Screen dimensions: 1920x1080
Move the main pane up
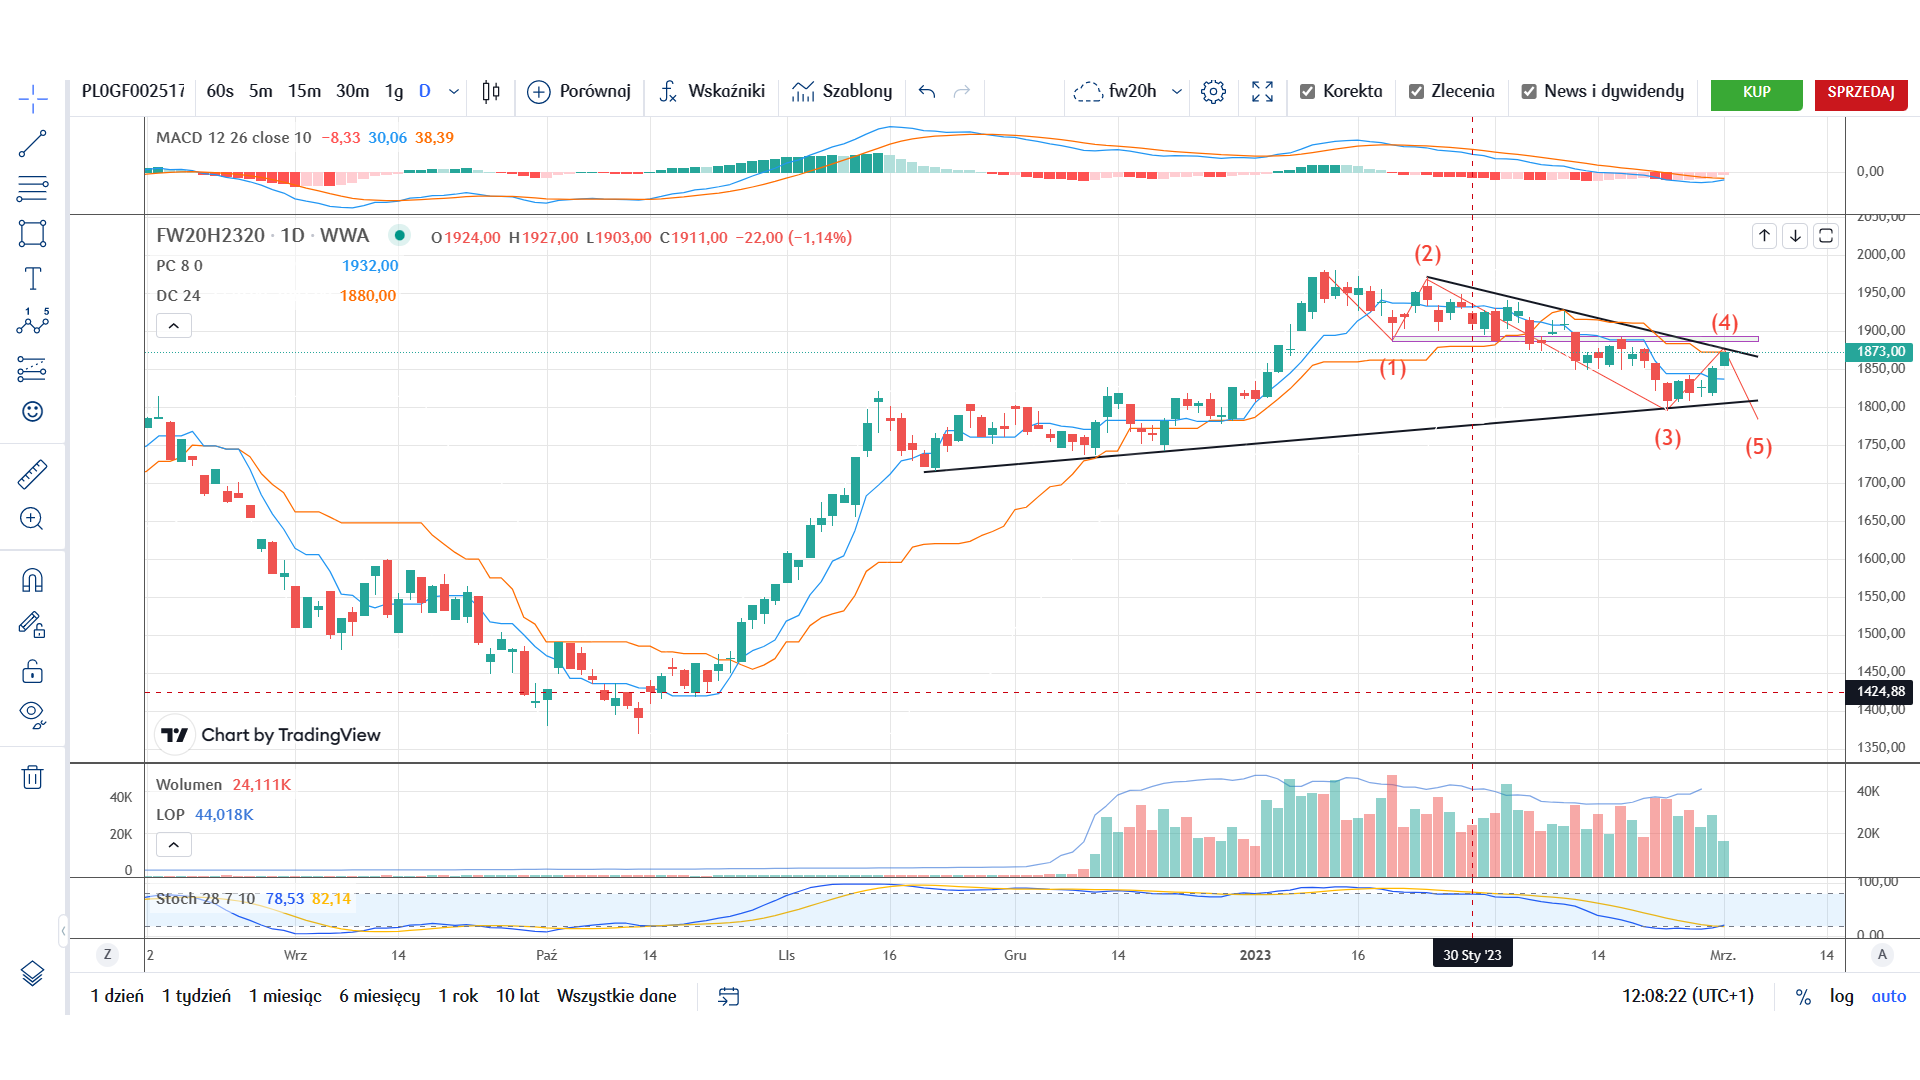click(x=1764, y=236)
